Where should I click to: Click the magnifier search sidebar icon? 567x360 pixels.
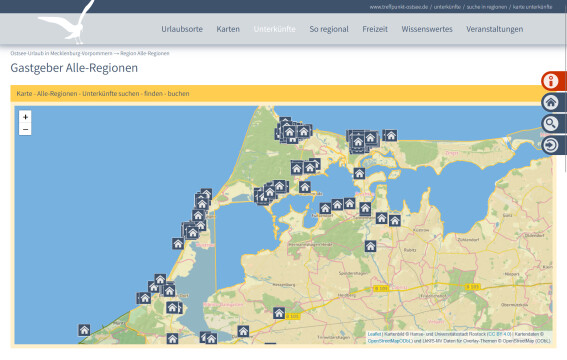tap(551, 124)
